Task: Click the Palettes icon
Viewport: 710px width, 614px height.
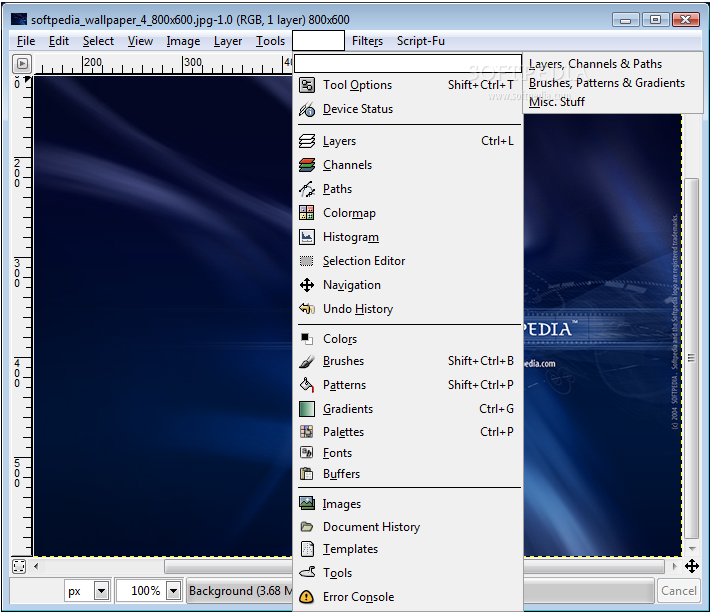Action: (x=307, y=432)
